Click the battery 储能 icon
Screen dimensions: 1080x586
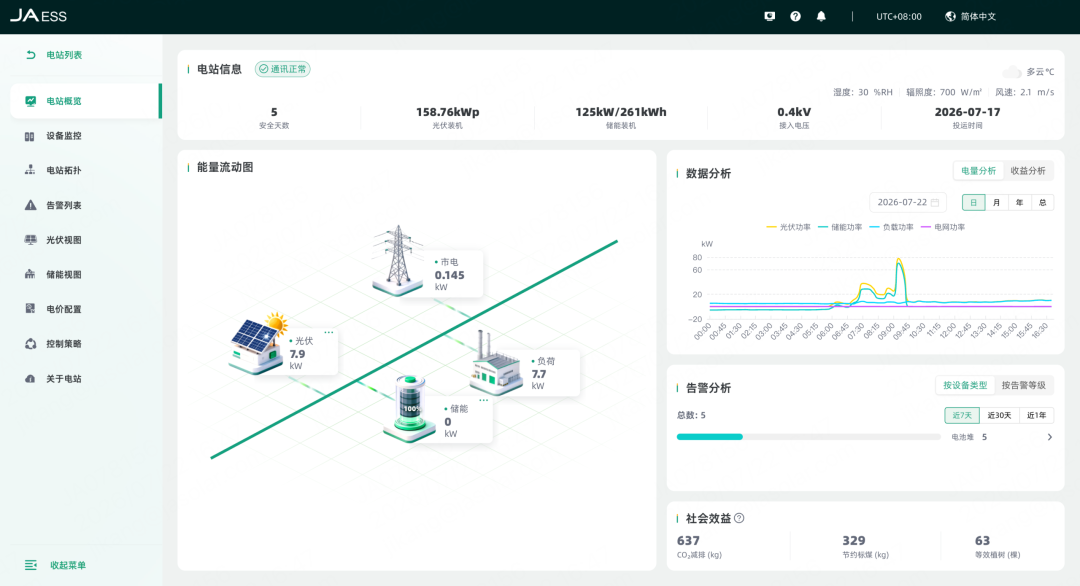[410, 408]
